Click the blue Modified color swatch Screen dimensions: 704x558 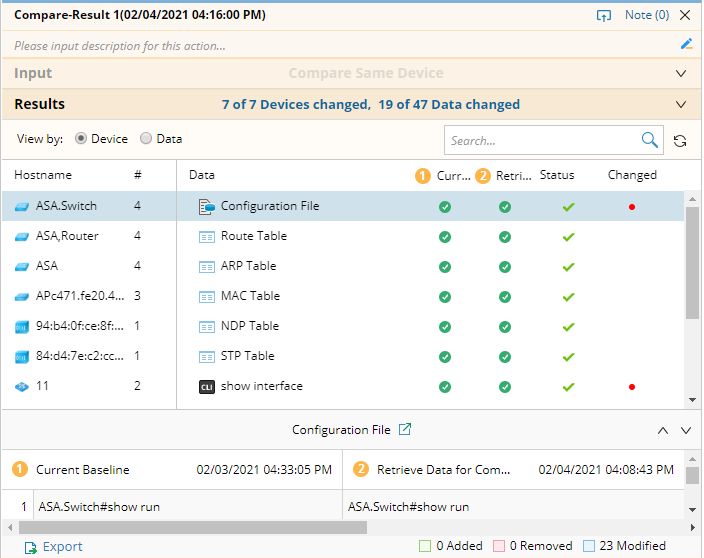(589, 546)
